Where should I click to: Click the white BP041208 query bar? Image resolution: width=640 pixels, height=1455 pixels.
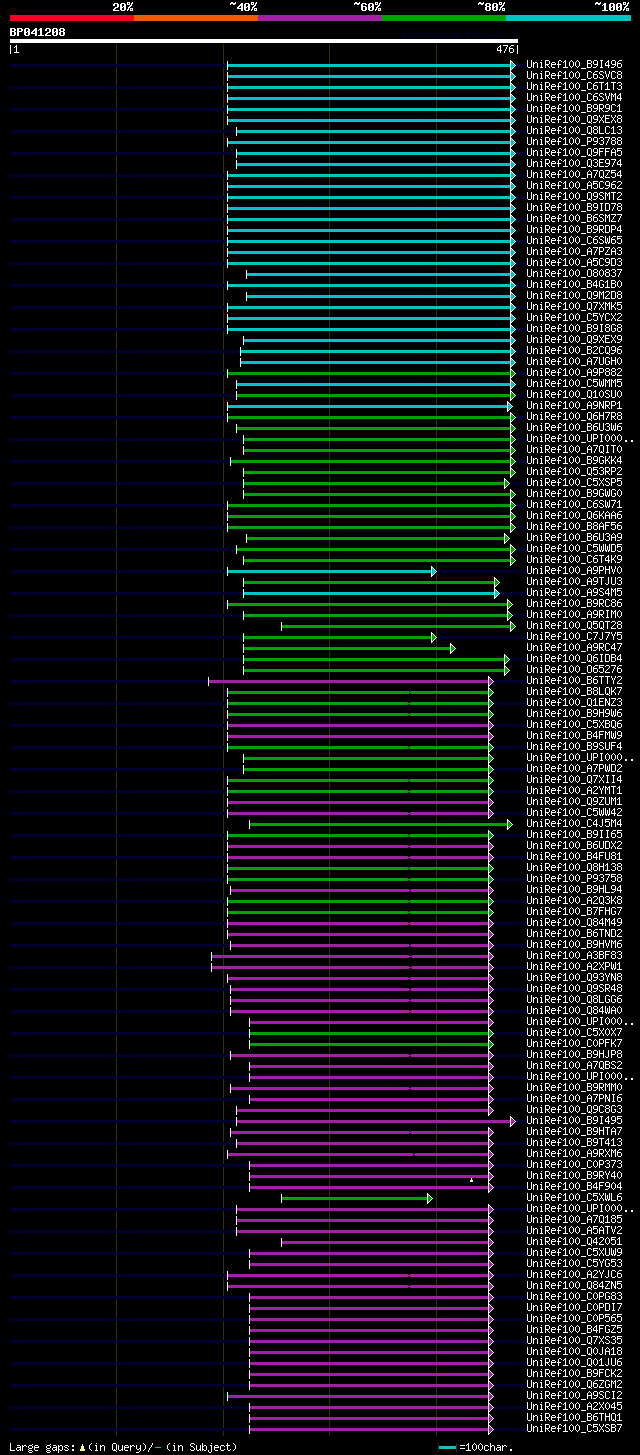pyautogui.click(x=264, y=41)
